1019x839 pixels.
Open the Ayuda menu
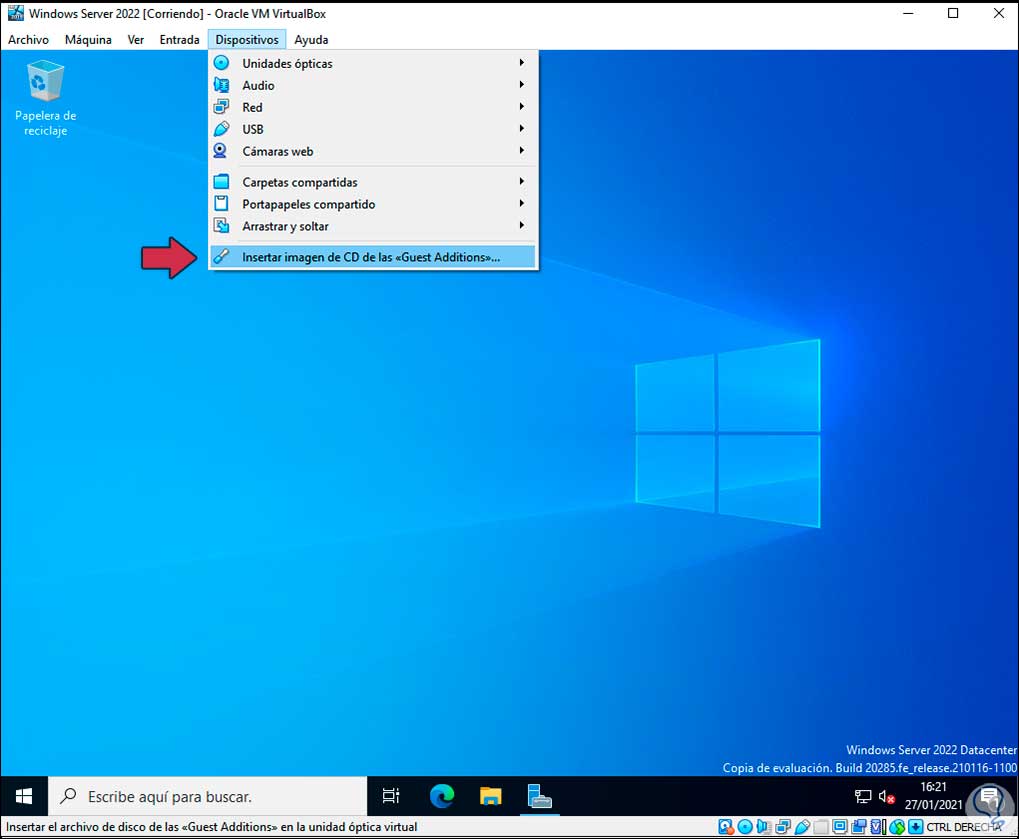click(311, 40)
